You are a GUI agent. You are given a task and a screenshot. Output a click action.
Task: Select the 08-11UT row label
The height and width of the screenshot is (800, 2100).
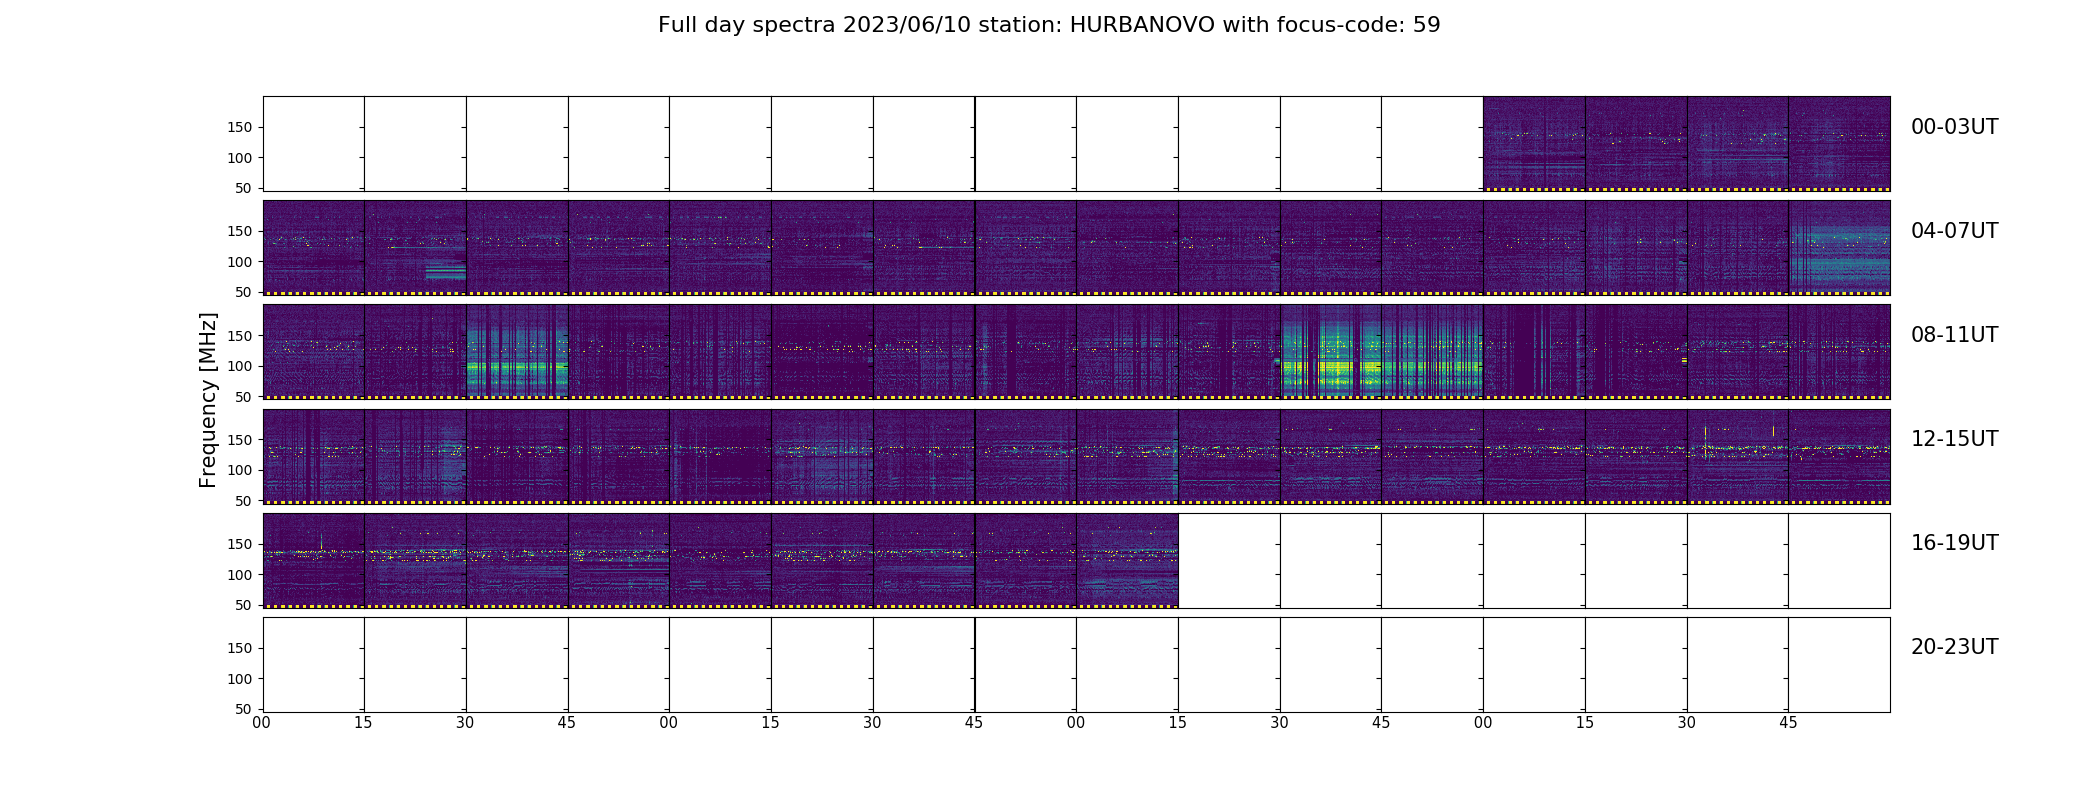click(x=1954, y=335)
